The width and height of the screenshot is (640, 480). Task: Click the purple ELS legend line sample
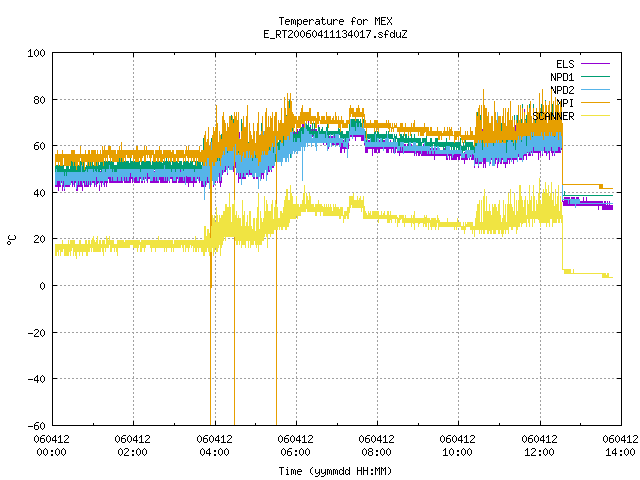coord(595,64)
